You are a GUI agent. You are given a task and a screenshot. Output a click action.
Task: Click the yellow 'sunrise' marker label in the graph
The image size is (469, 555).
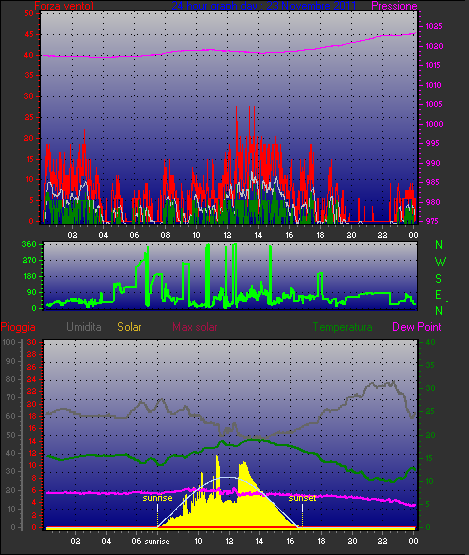tap(157, 498)
